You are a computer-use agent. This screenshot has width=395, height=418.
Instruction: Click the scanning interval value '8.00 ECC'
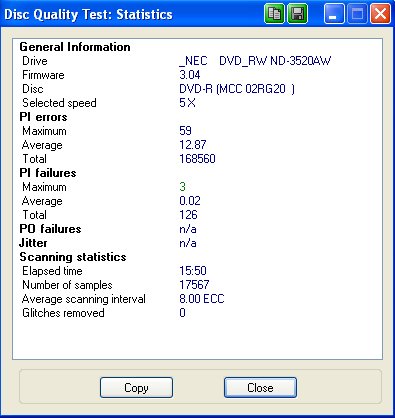point(202,299)
